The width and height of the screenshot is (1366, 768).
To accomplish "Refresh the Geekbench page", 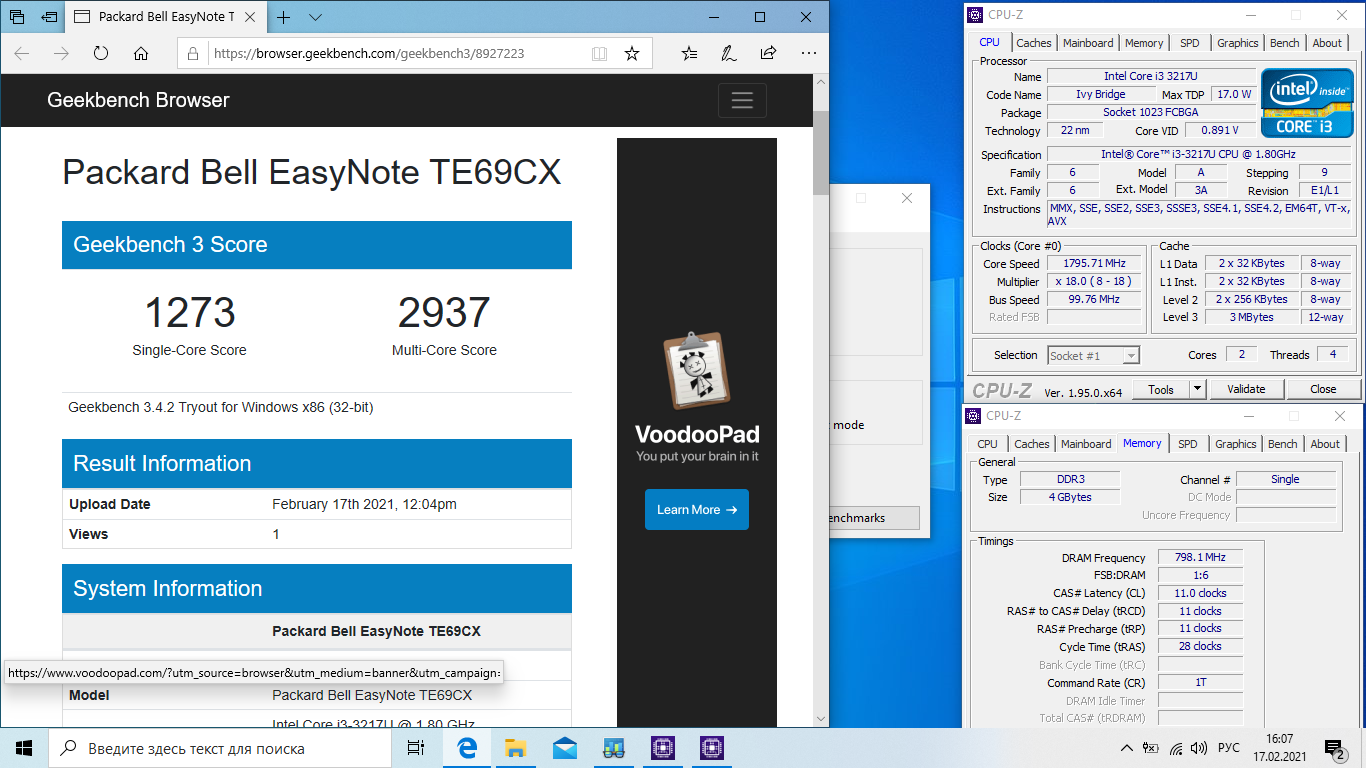I will point(101,53).
